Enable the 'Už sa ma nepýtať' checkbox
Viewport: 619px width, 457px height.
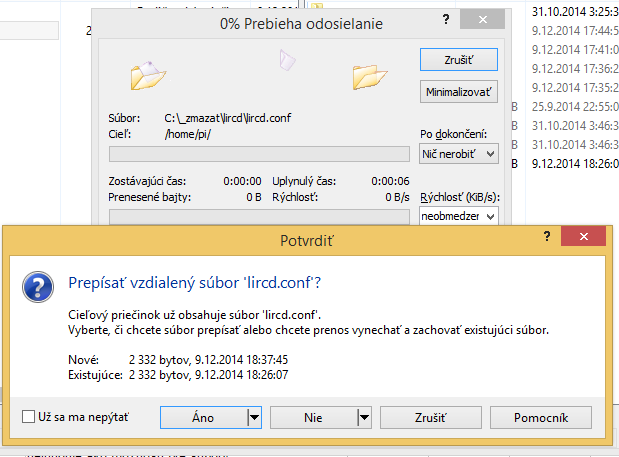pyautogui.click(x=28, y=416)
